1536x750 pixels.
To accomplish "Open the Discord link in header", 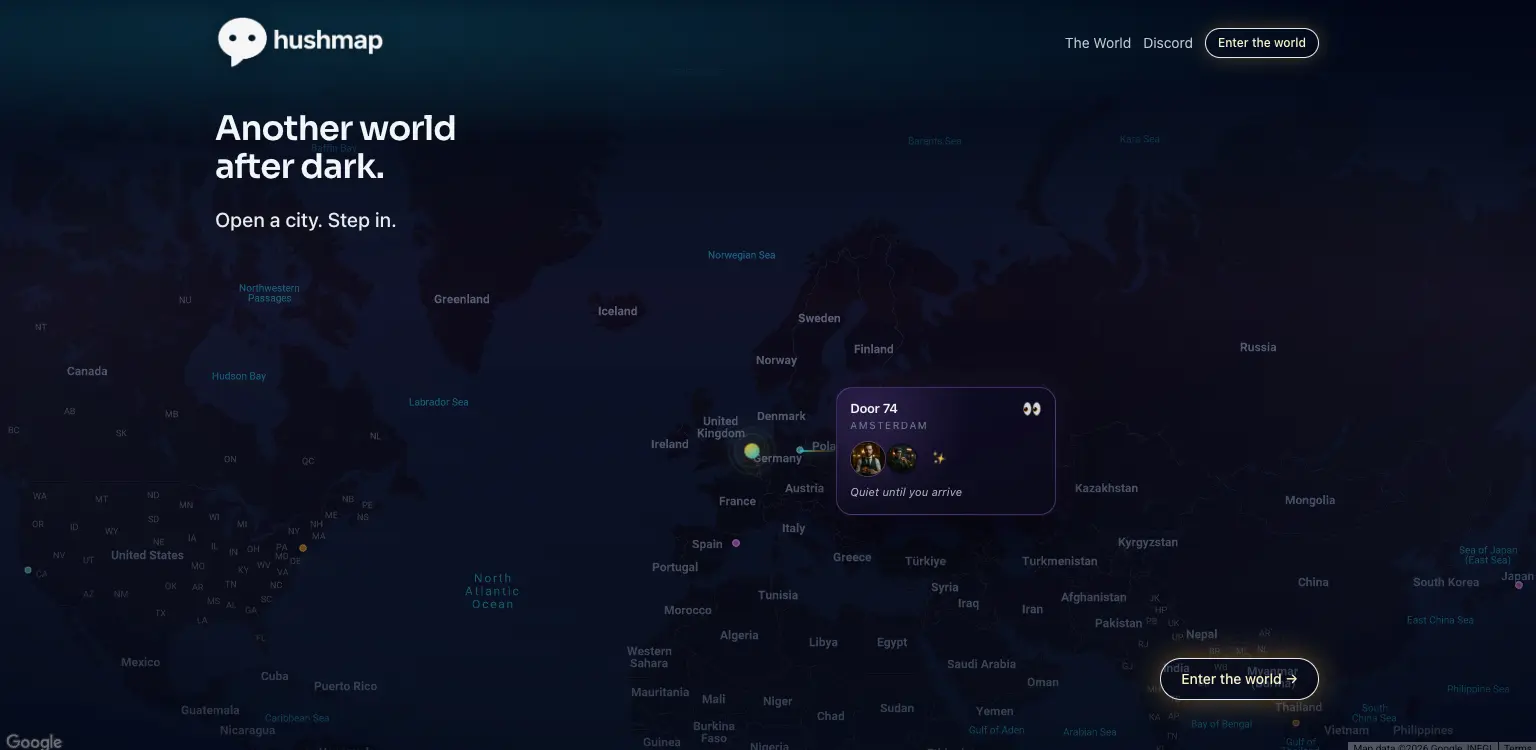I will 1167,43.
